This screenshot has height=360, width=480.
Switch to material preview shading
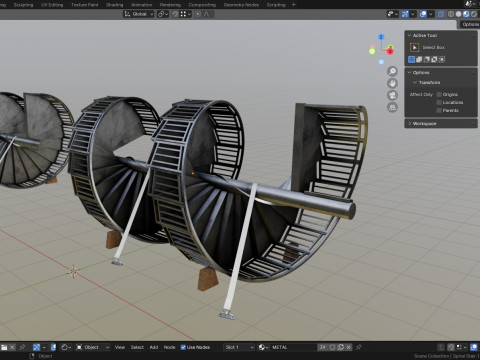(466, 14)
